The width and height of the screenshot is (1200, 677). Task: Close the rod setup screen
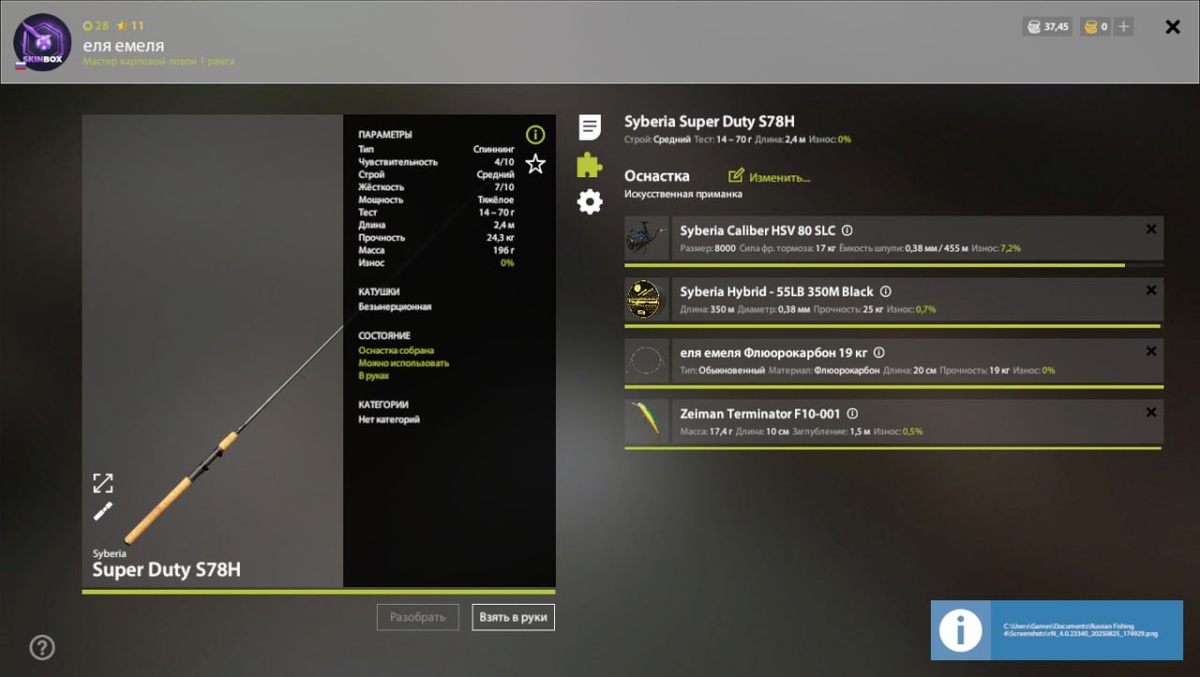tap(1173, 27)
